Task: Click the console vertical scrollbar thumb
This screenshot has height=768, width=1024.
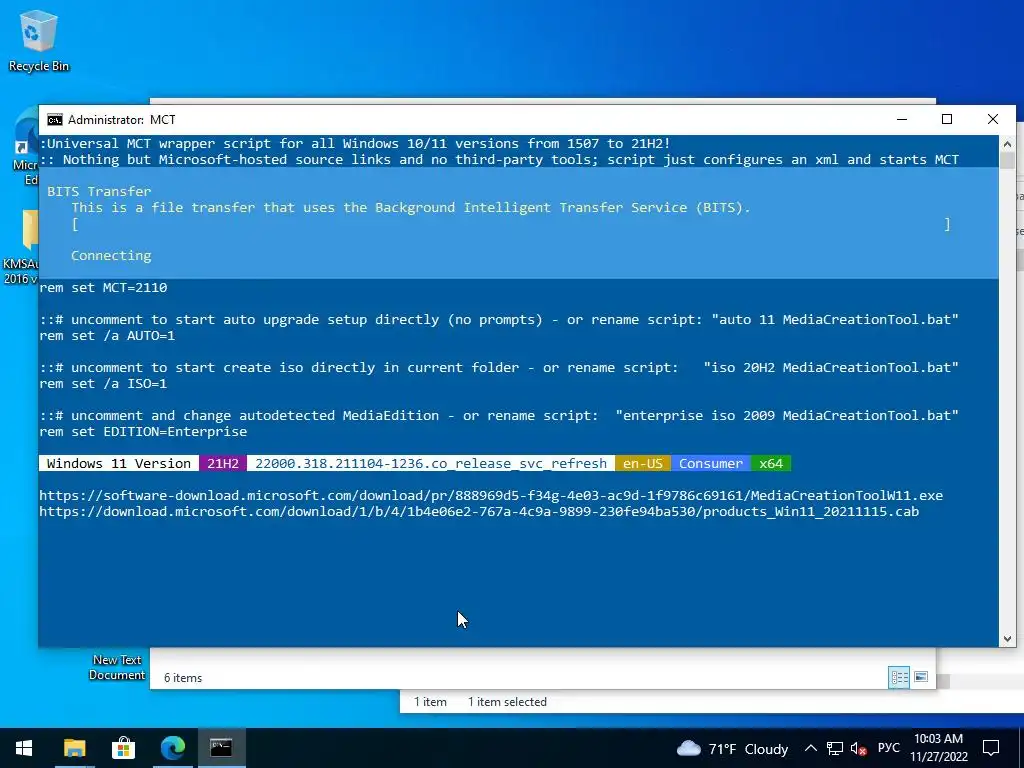Action: click(1007, 161)
